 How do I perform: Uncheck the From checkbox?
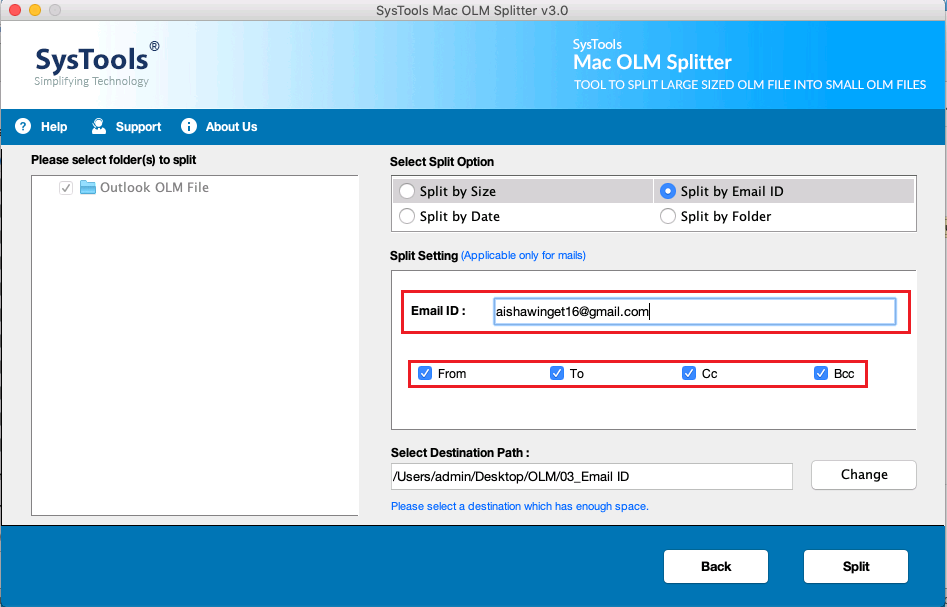(425, 373)
